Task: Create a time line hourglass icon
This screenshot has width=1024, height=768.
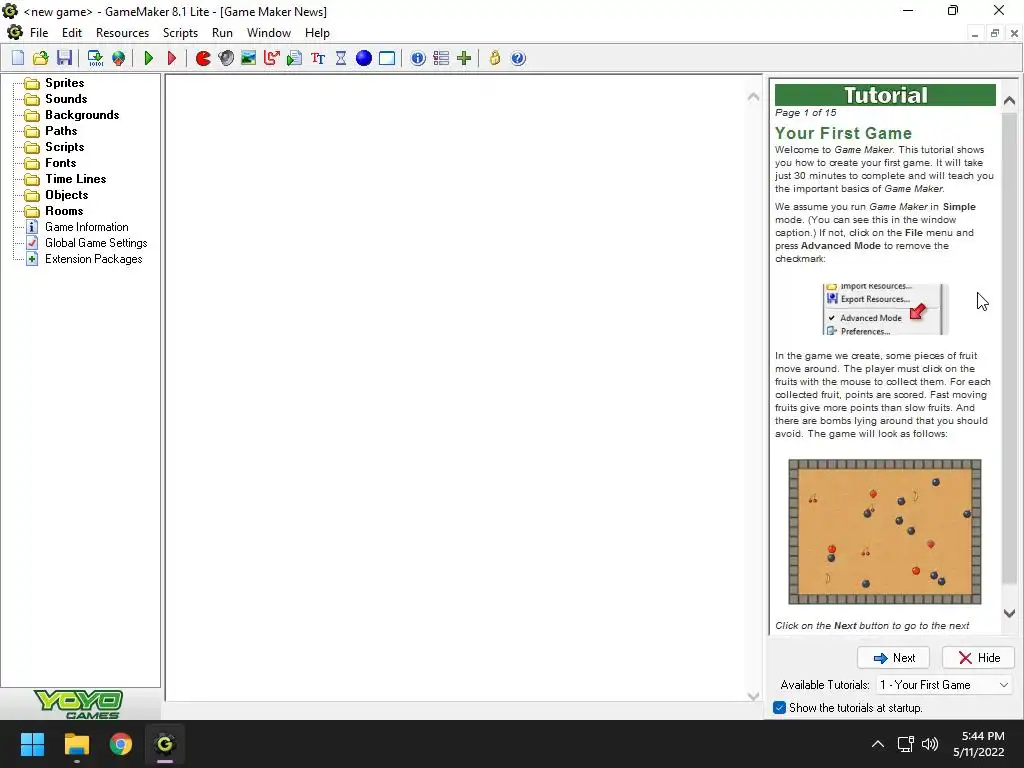Action: click(341, 58)
